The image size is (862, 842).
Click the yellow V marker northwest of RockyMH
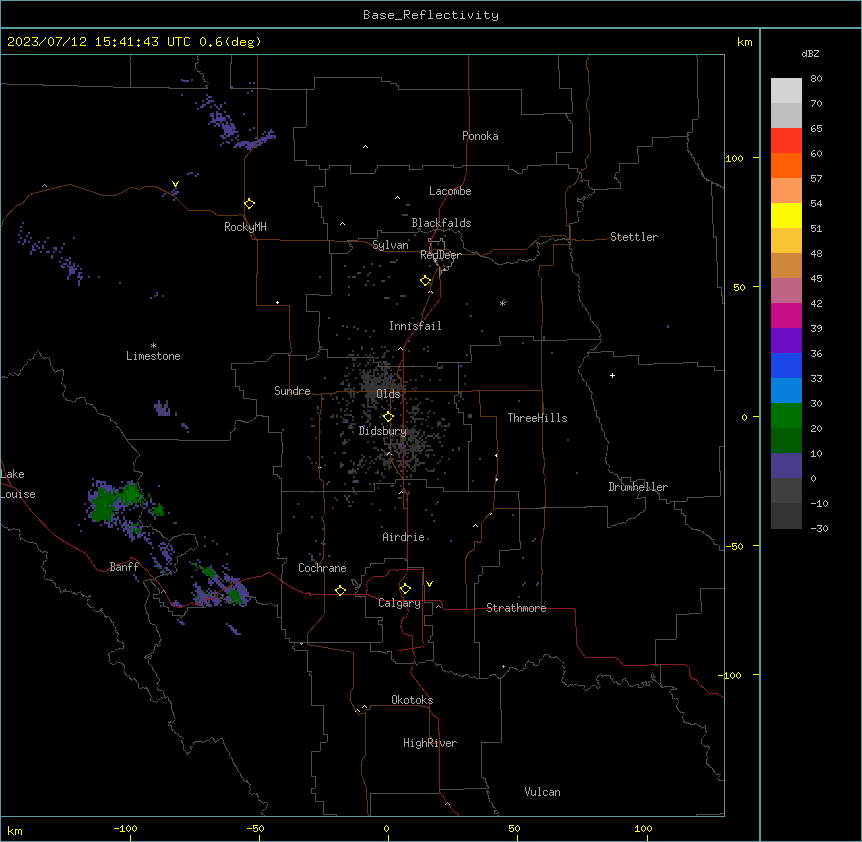coord(175,185)
